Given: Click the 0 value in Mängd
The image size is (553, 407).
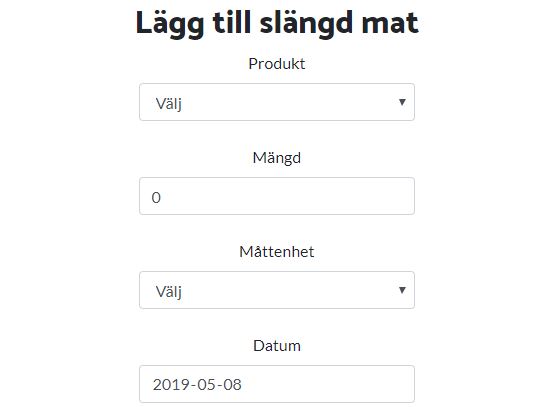Looking at the screenshot, I should pos(156,198).
